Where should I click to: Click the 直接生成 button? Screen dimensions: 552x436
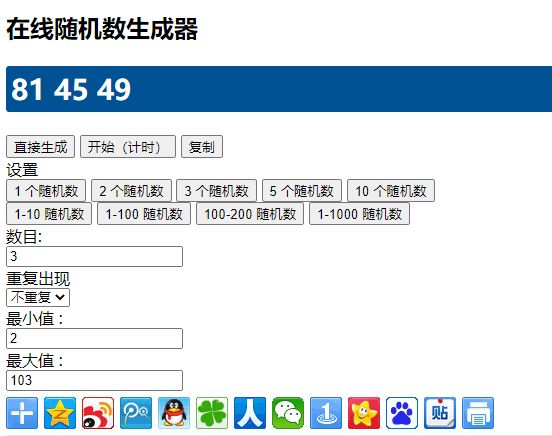(40, 147)
